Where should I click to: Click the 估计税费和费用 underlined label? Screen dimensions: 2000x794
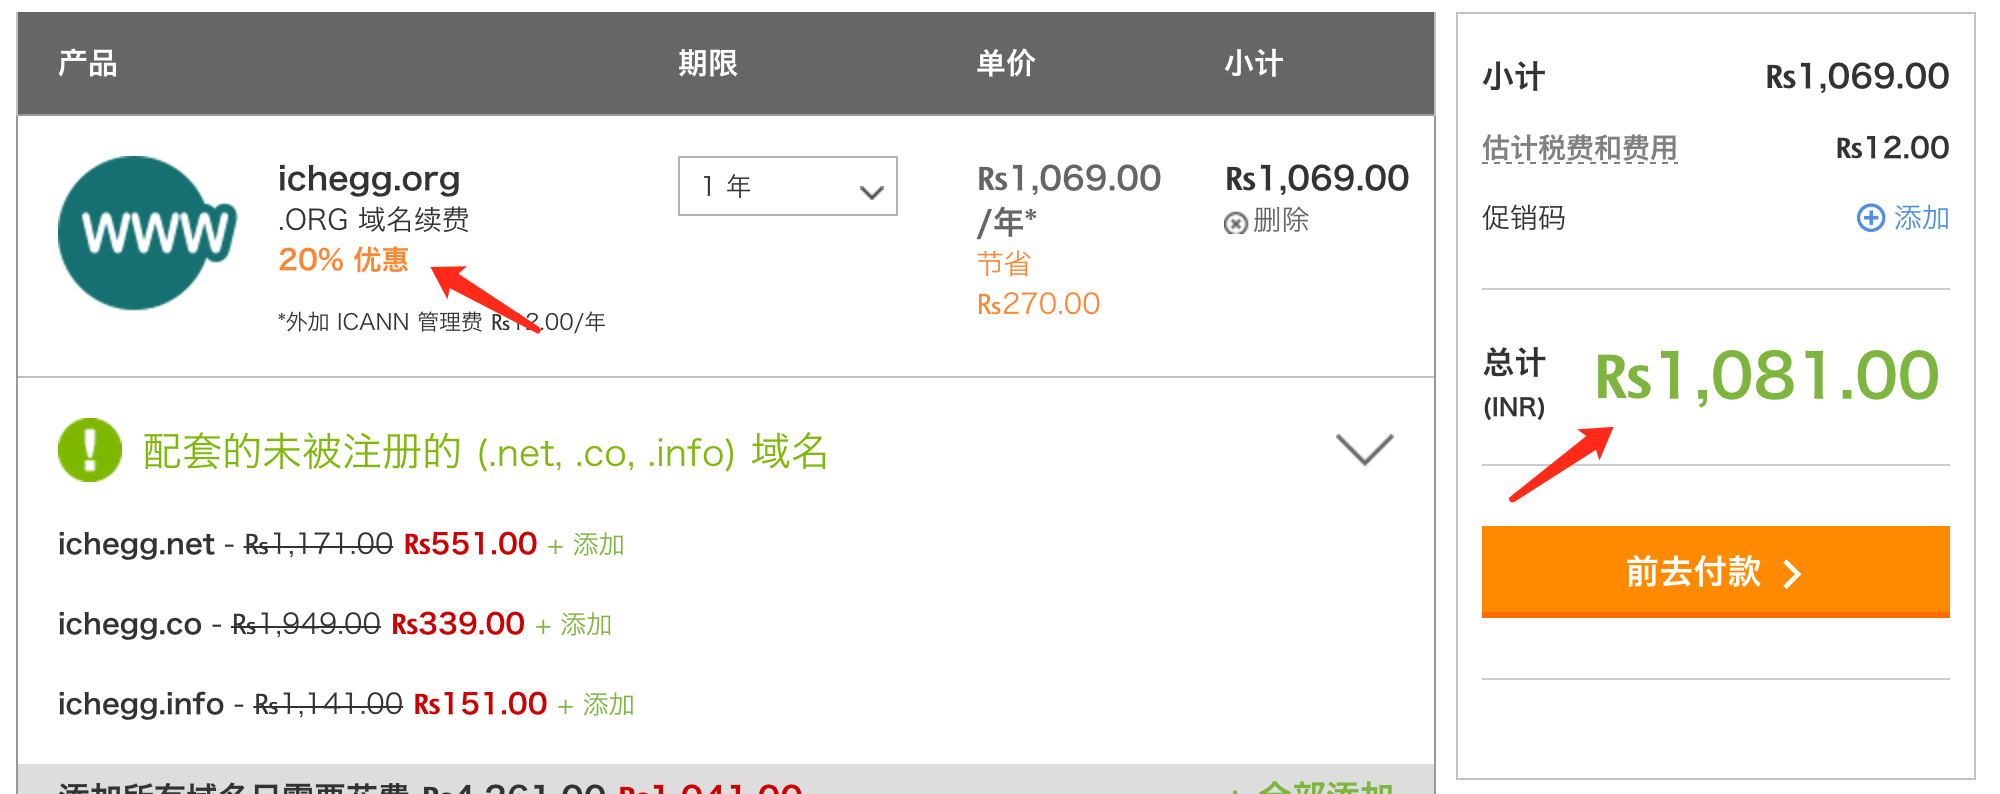tap(1579, 148)
